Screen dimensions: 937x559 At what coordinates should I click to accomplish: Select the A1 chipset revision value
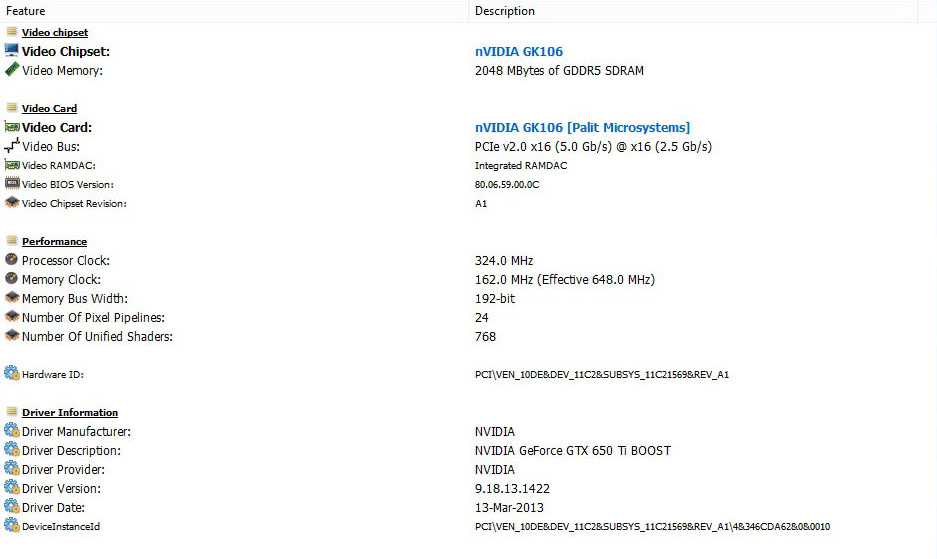coord(481,204)
